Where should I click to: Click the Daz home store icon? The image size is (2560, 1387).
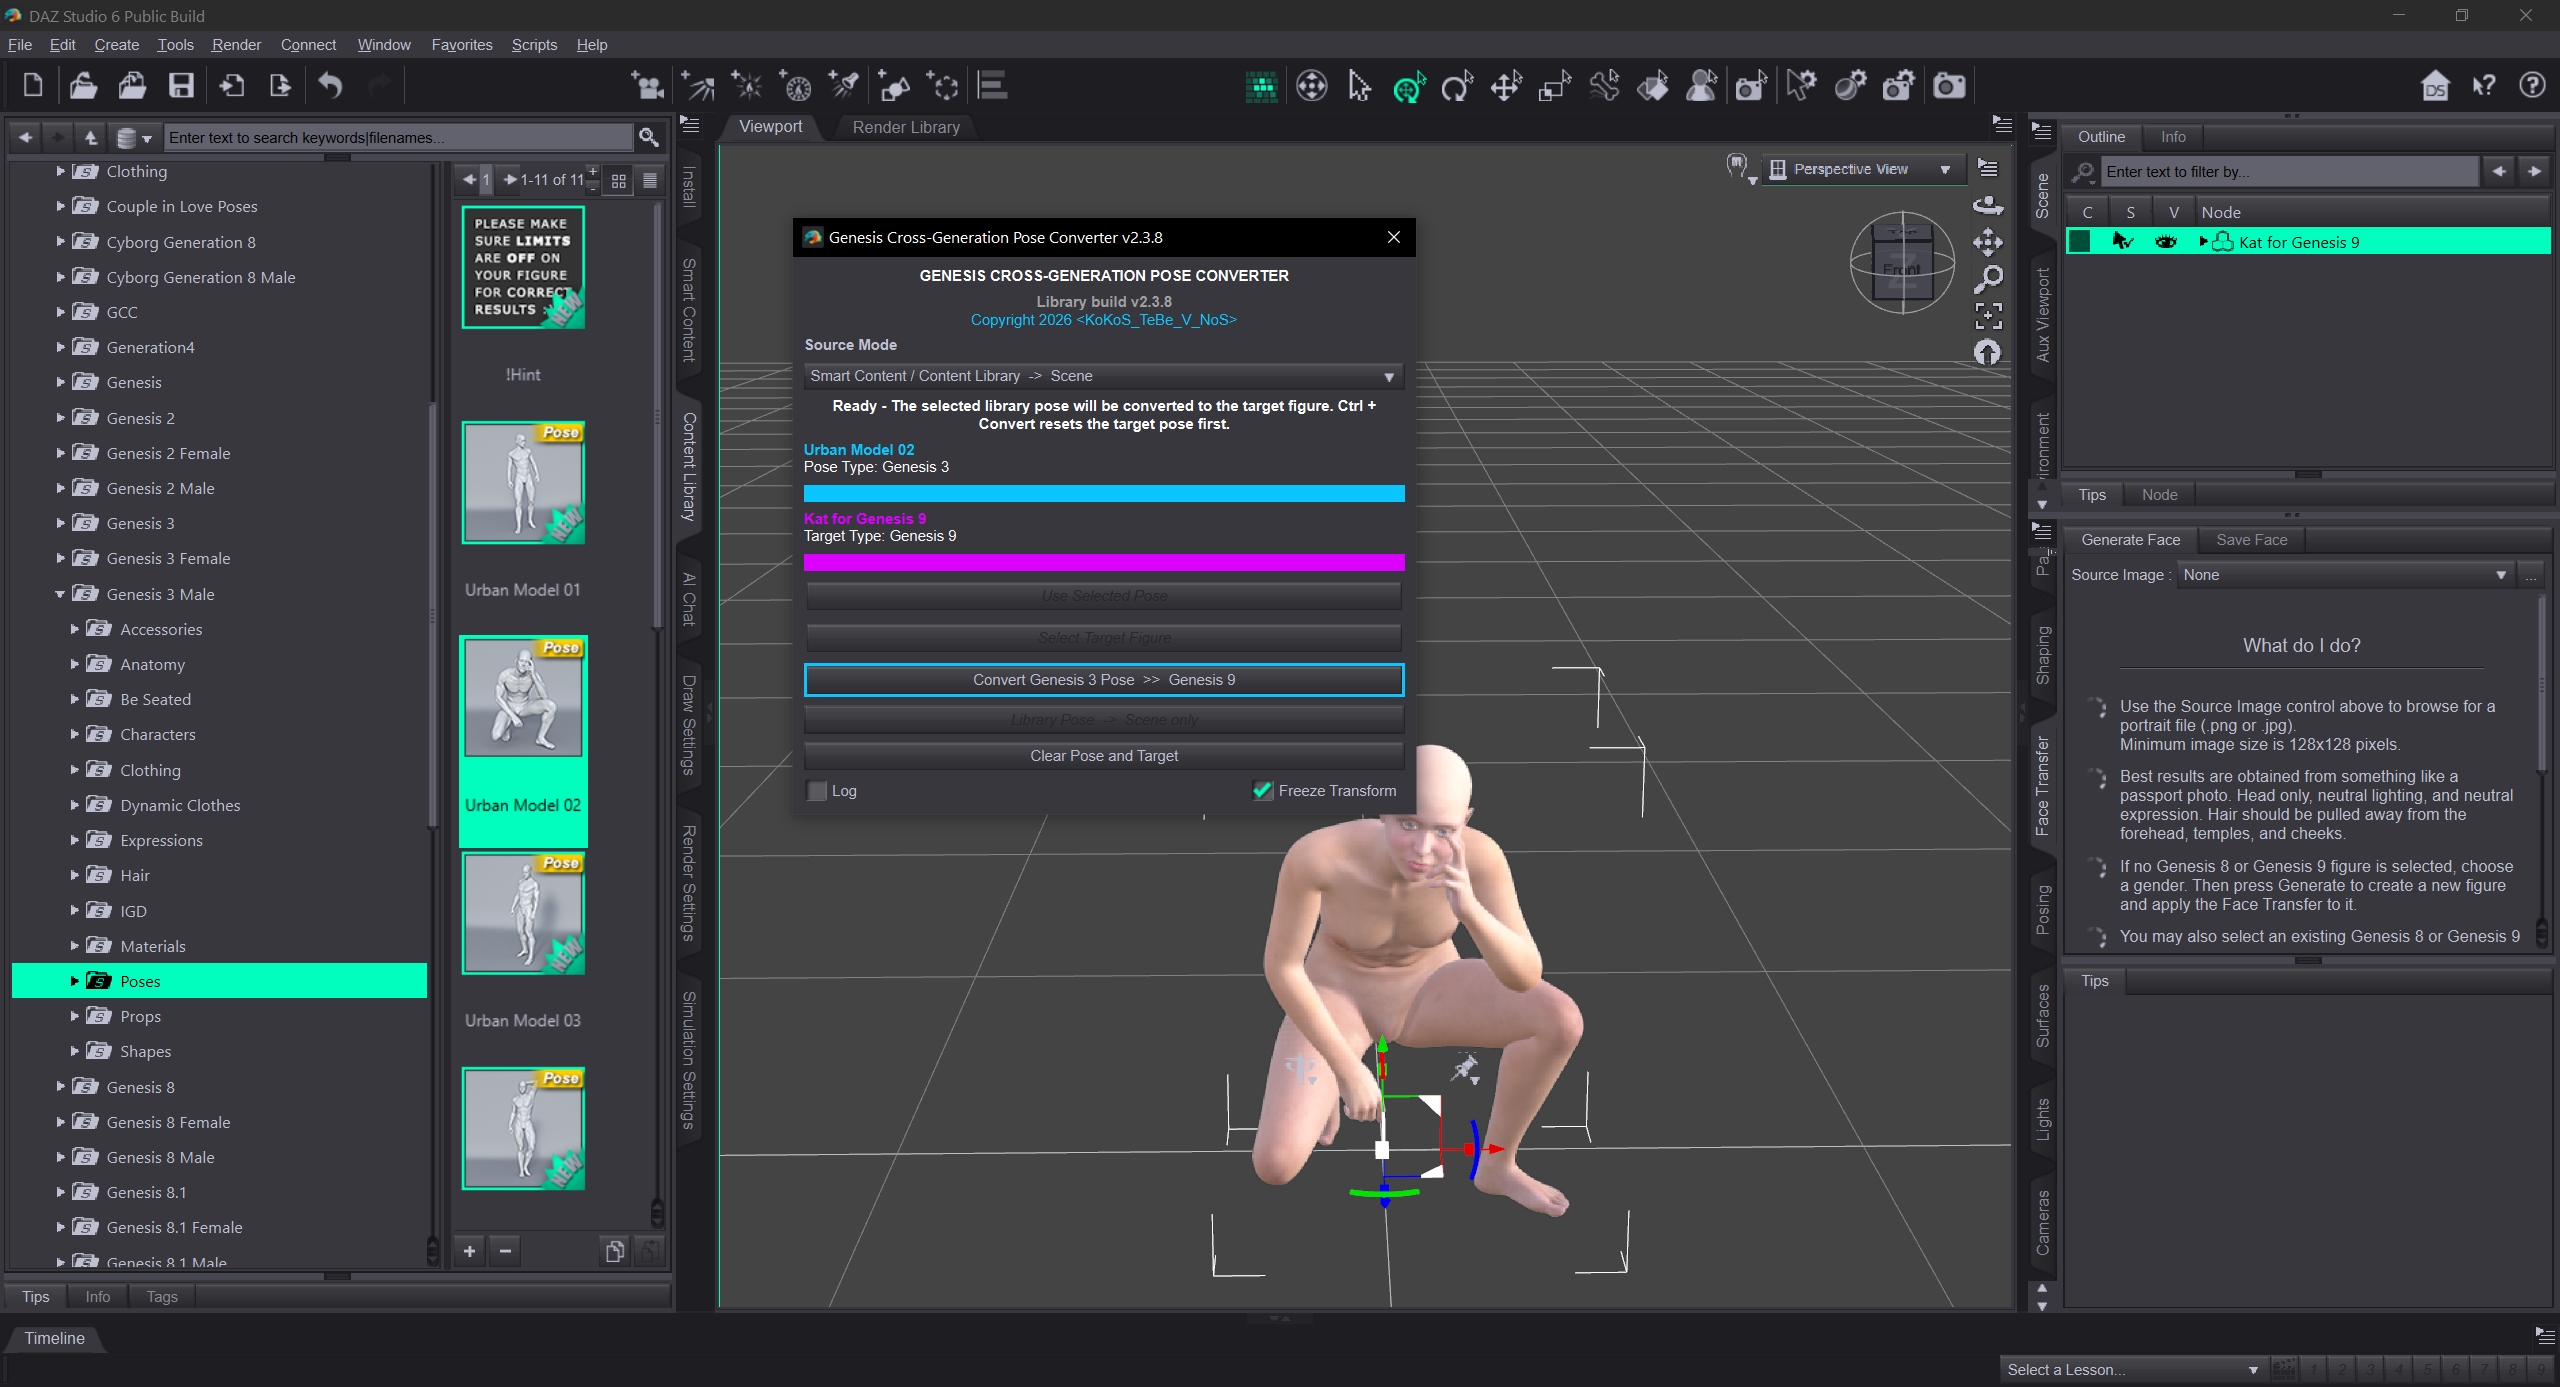pos(2436,86)
